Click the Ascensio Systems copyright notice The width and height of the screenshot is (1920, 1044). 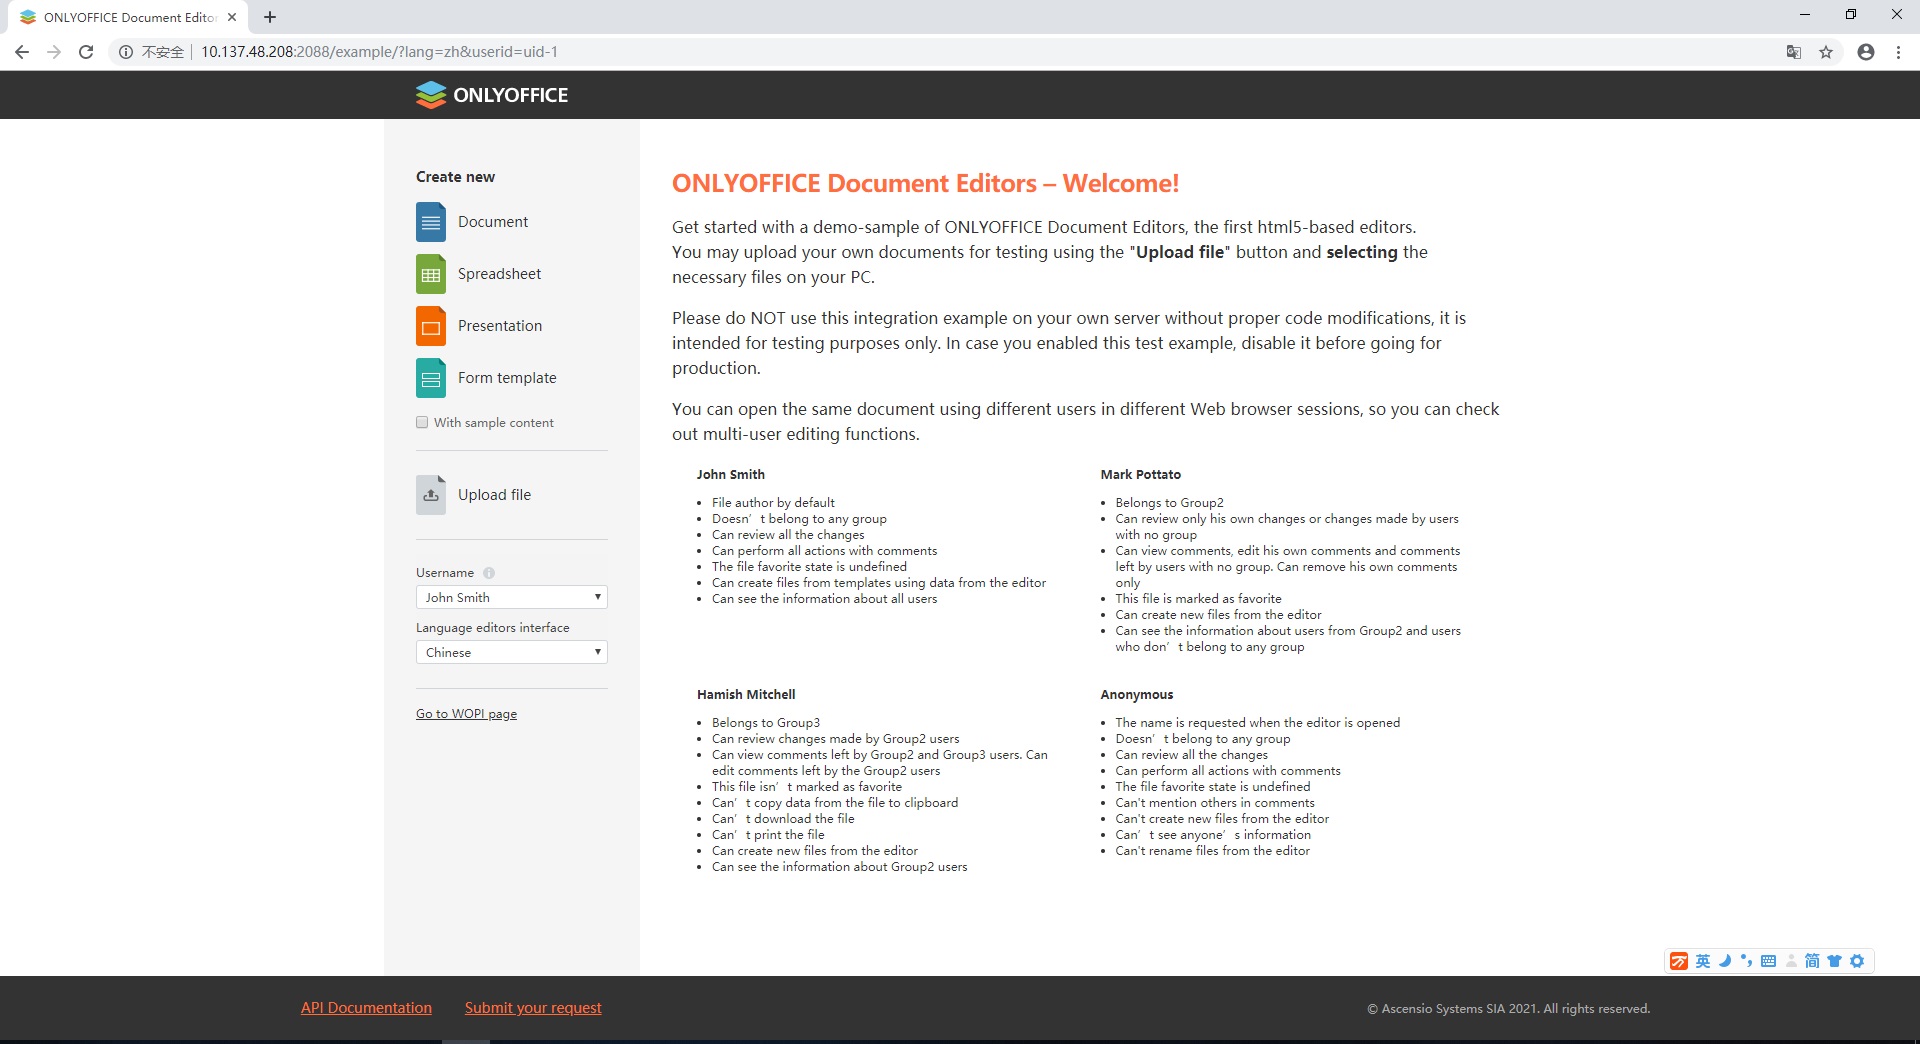[1509, 1009]
